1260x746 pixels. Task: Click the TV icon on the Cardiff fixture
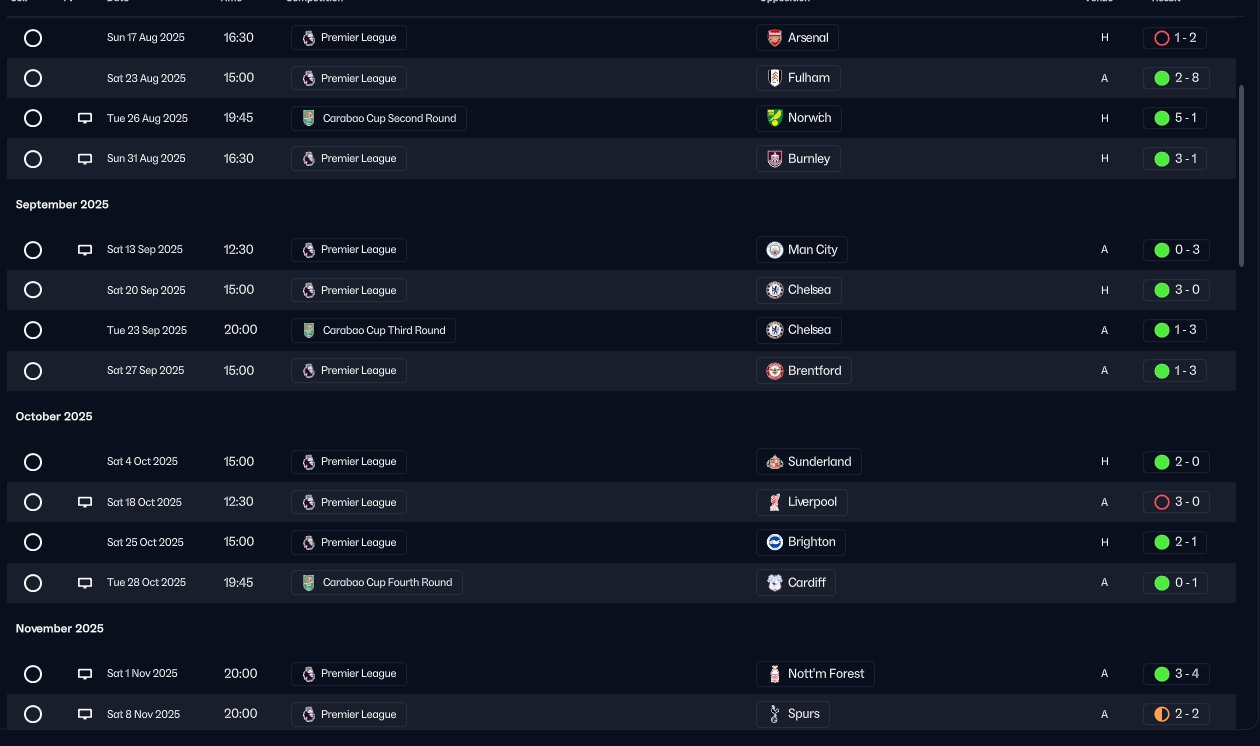85,583
